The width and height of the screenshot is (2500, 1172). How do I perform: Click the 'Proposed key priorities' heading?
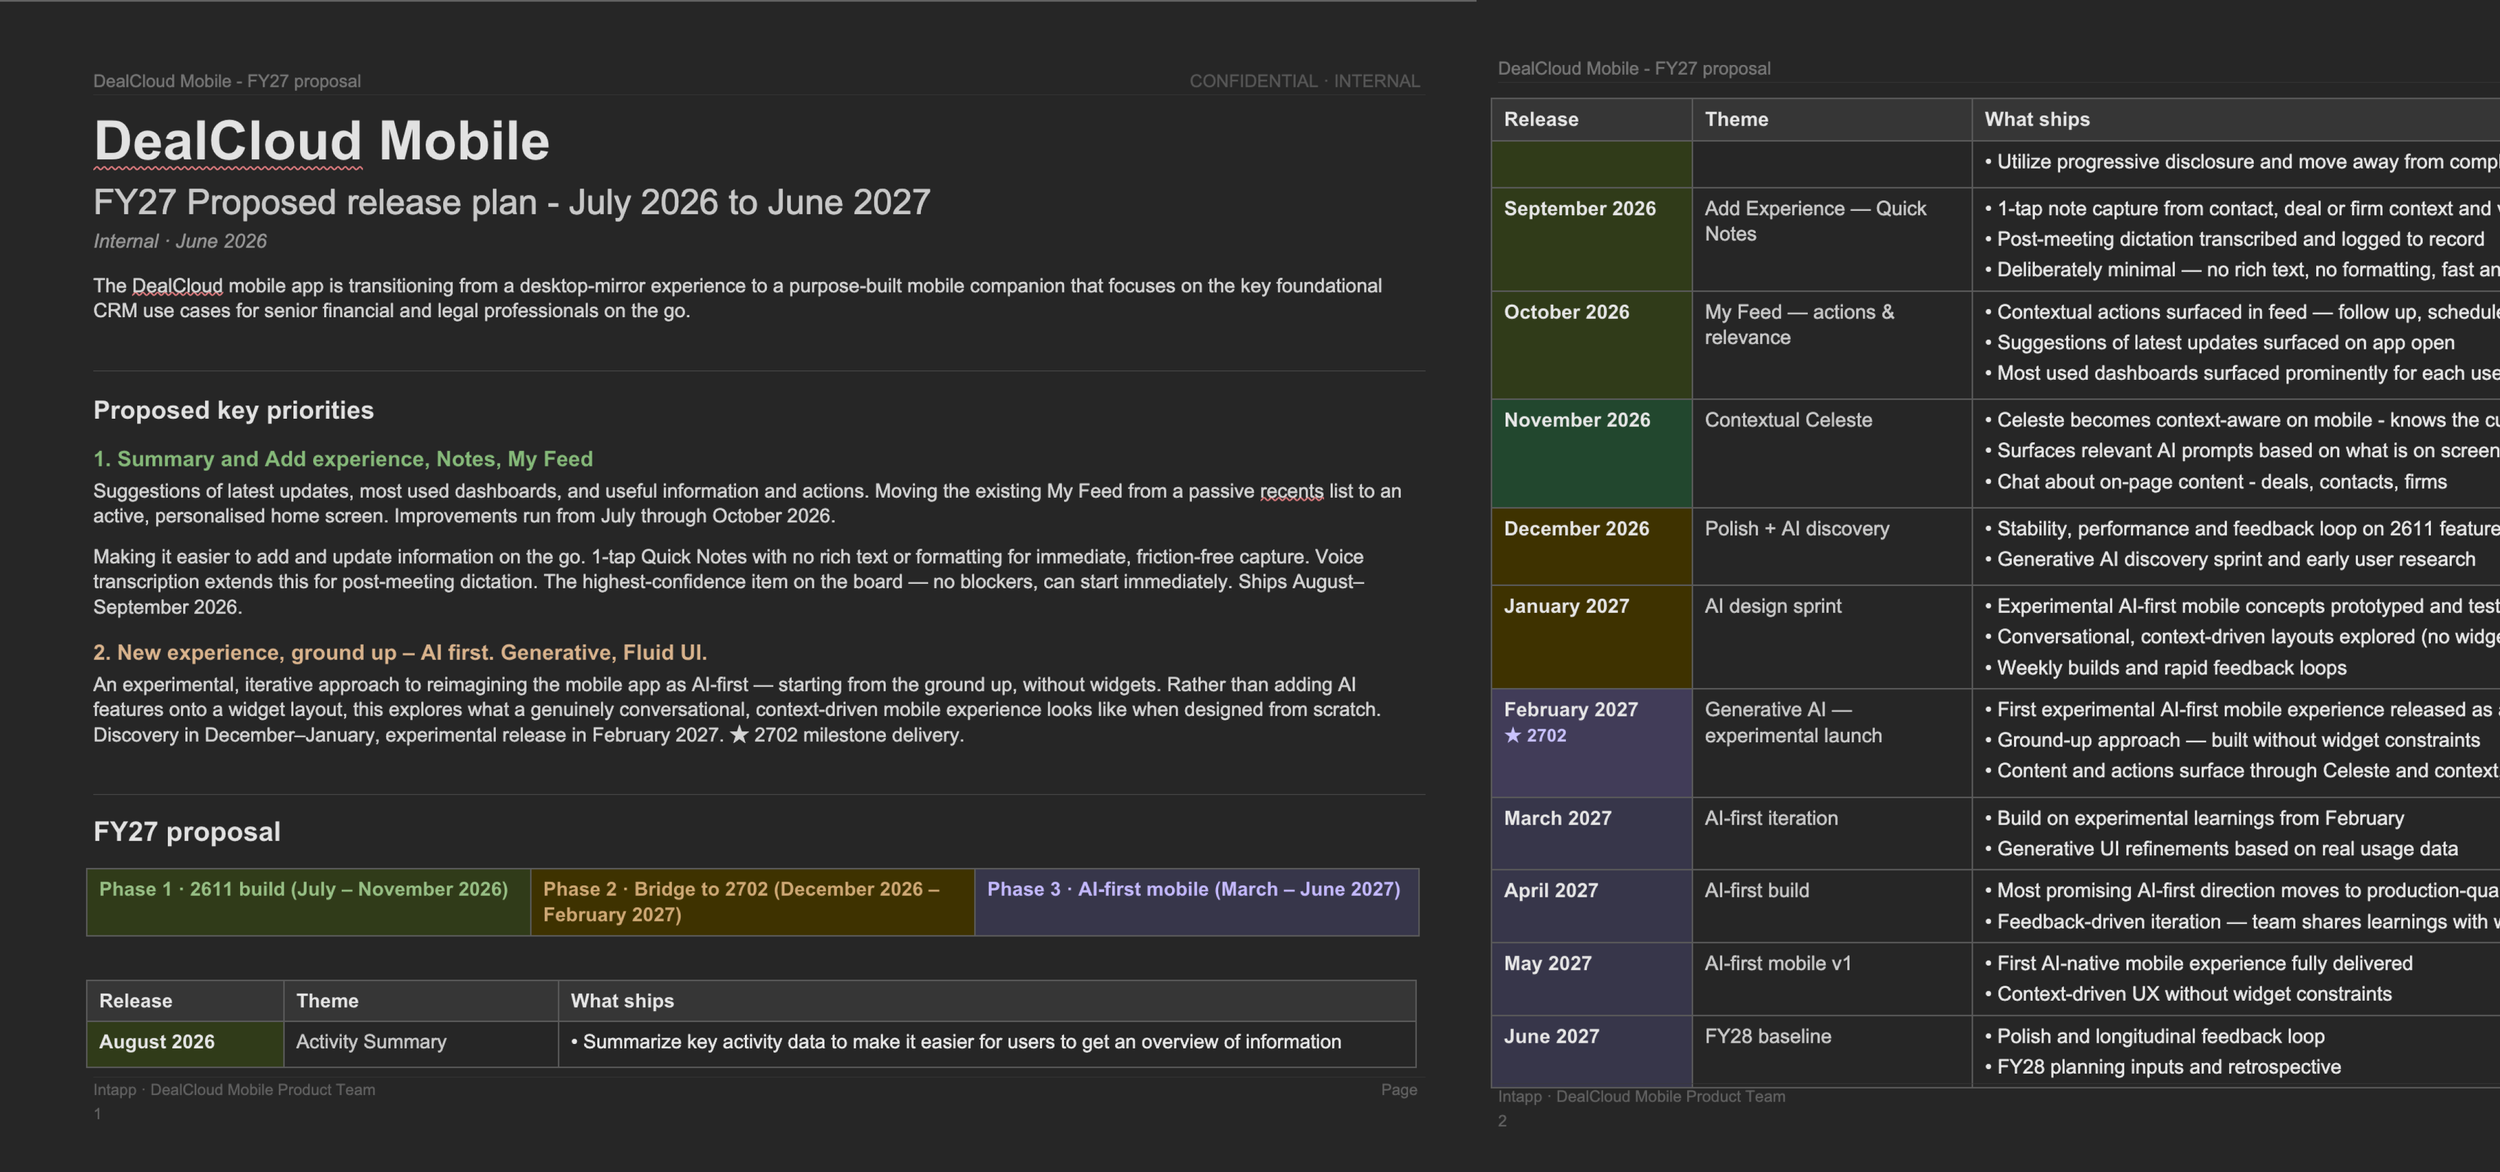[233, 410]
